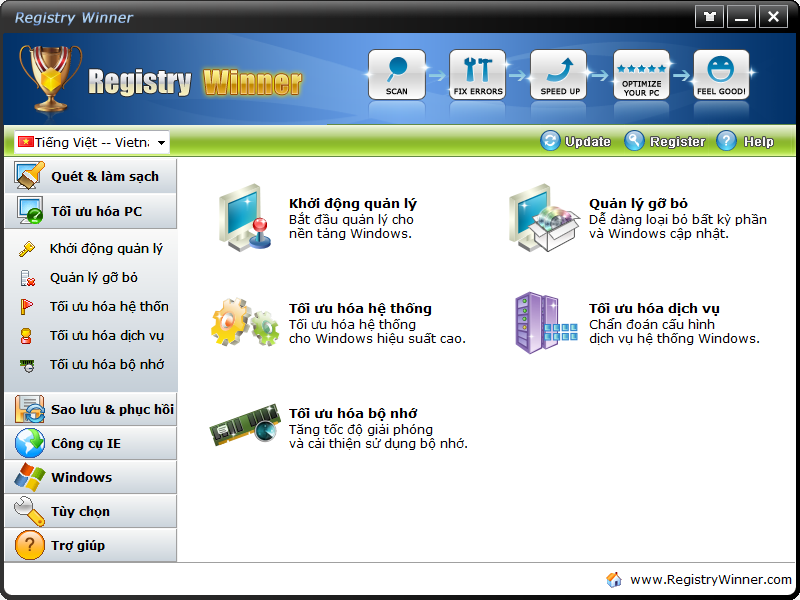Click icon beside sidebar Tối ưu hóa dịch vụ
The height and width of the screenshot is (600, 800).
pyautogui.click(x=26, y=336)
